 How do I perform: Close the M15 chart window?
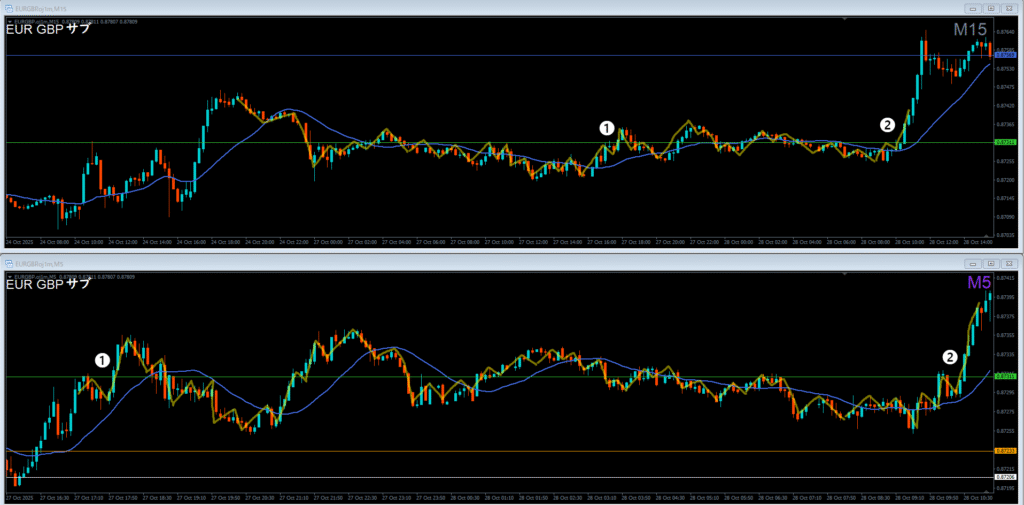(x=1009, y=8)
